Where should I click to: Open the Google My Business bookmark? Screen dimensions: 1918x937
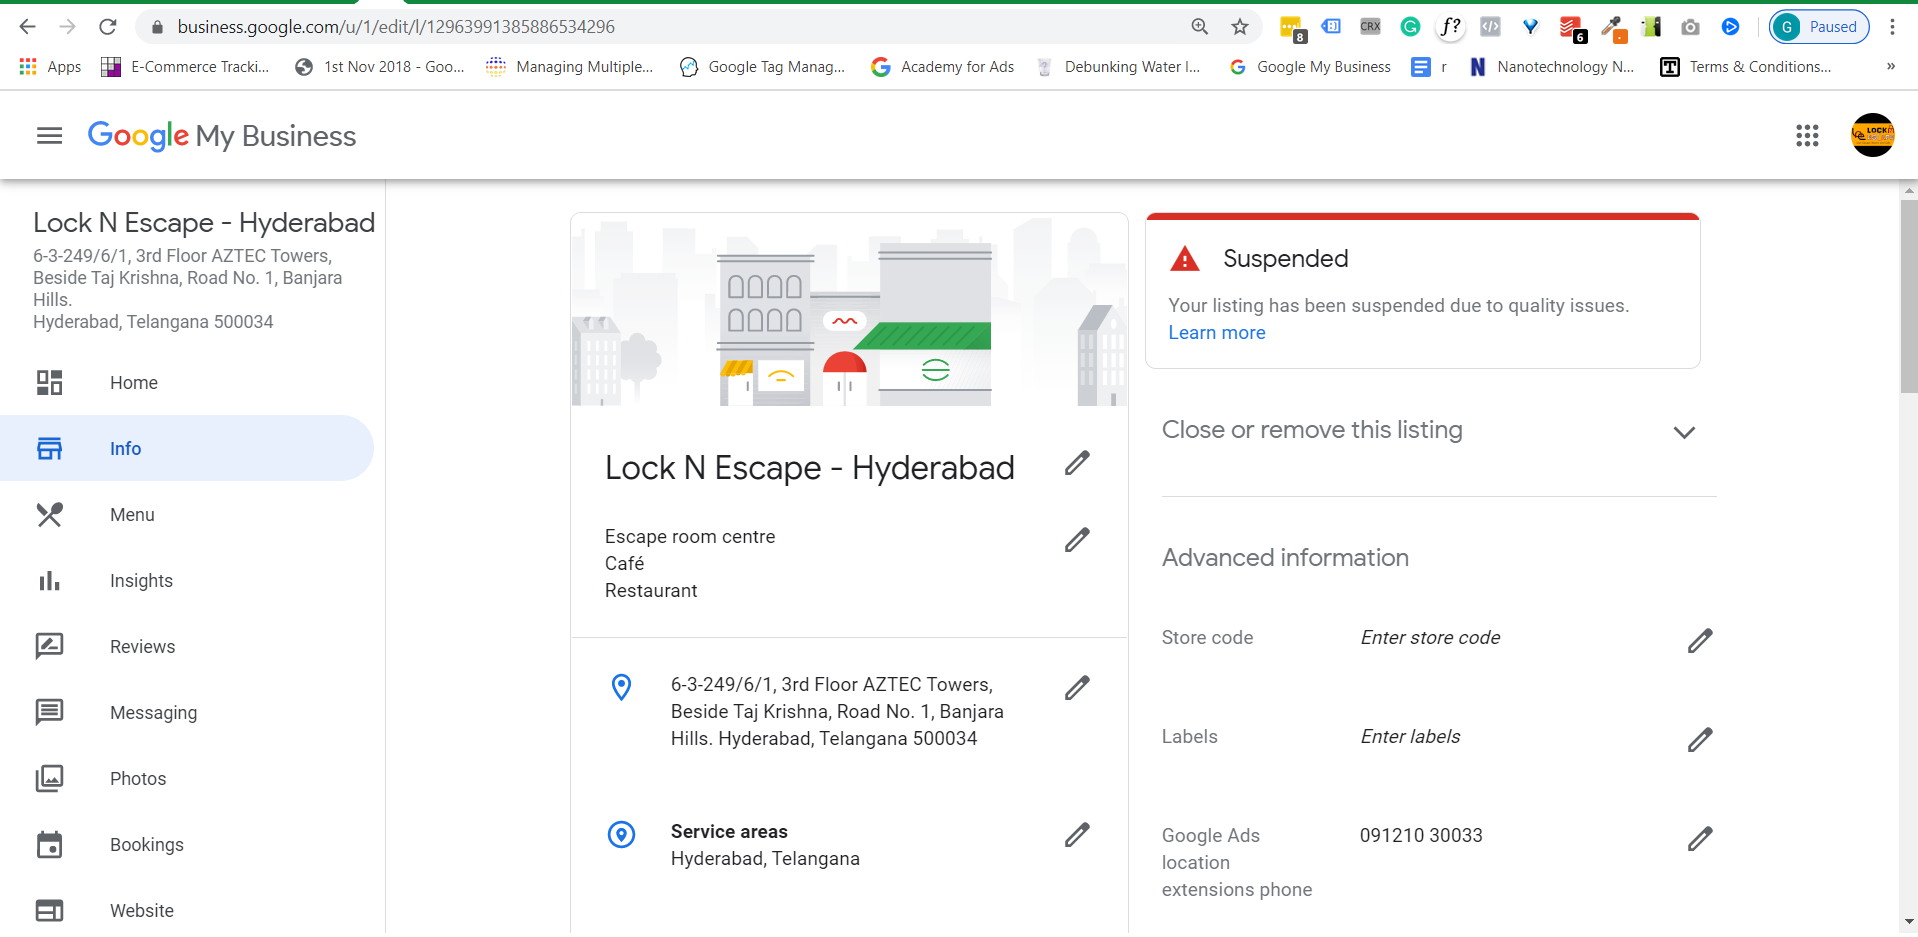(1309, 67)
